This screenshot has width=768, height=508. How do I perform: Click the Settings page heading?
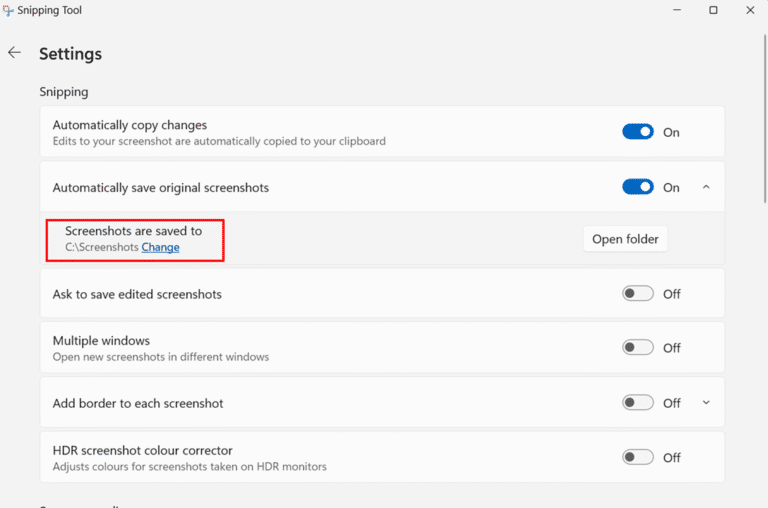click(x=71, y=54)
